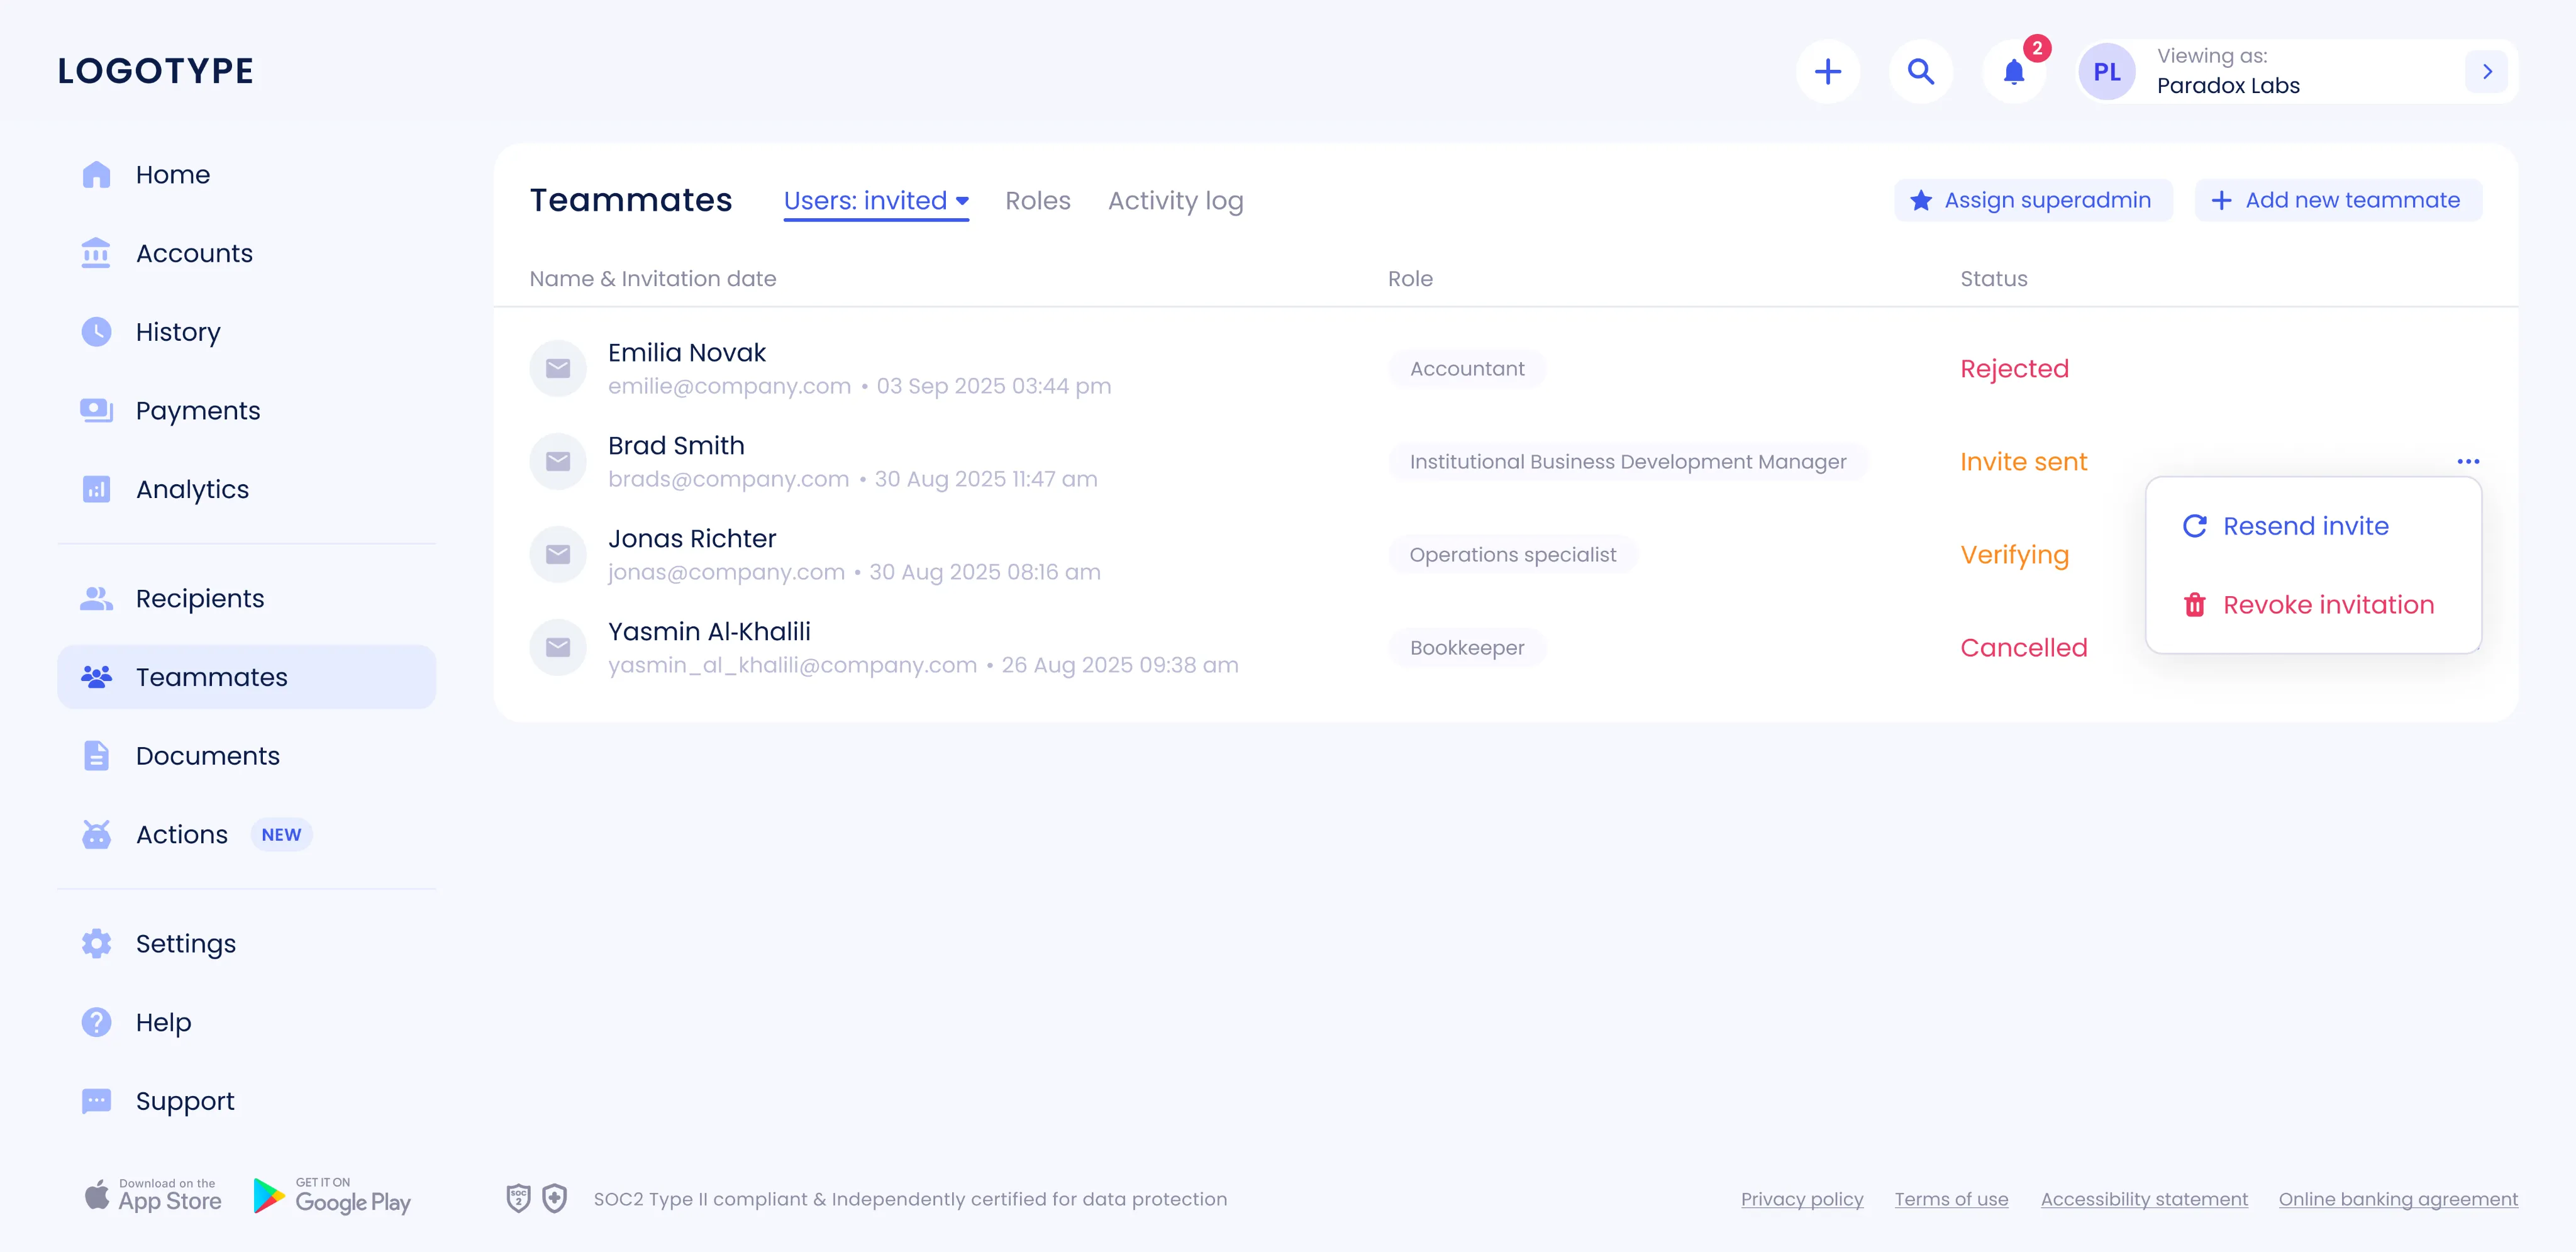2576x1252 pixels.
Task: Open search with magnifier icon
Action: 1920,71
